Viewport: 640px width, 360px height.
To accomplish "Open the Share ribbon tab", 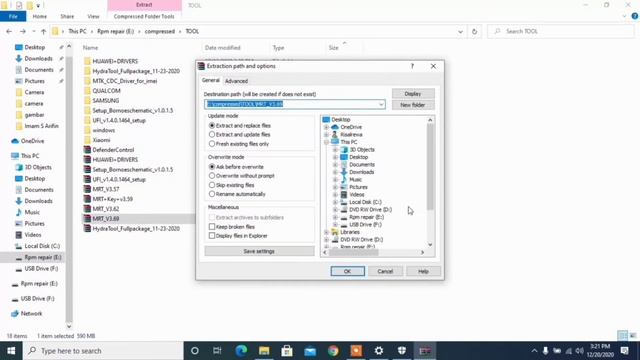I will [67, 16].
